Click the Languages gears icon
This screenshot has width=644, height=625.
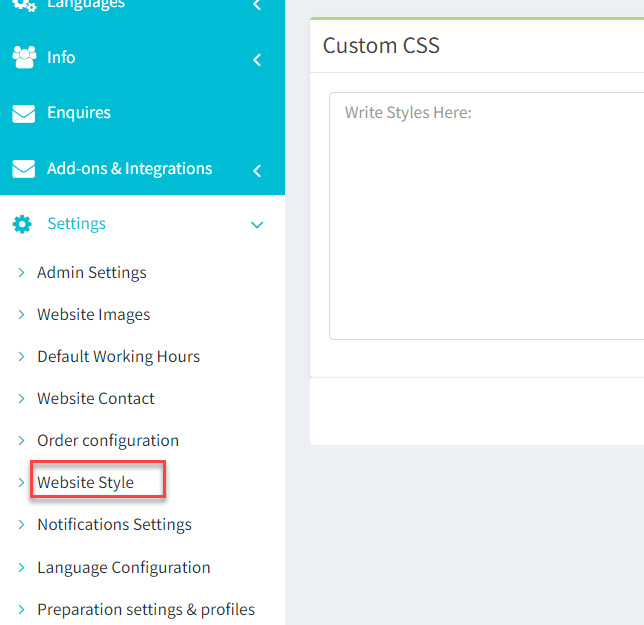(x=24, y=5)
